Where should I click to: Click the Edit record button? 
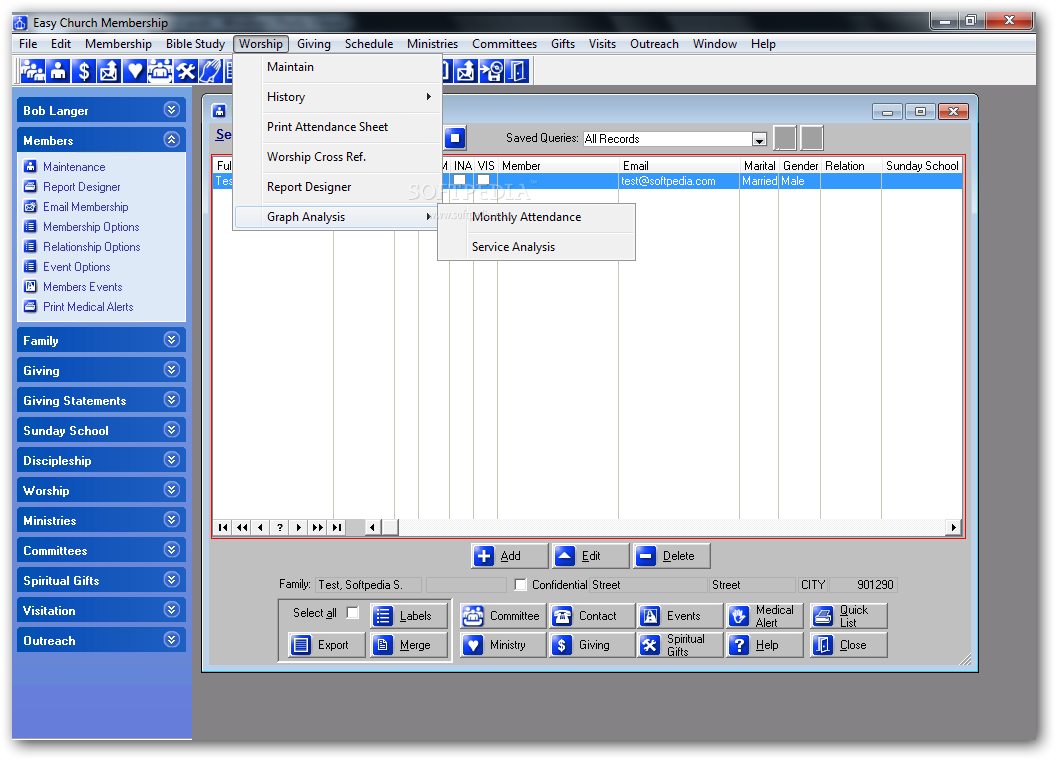coord(591,556)
